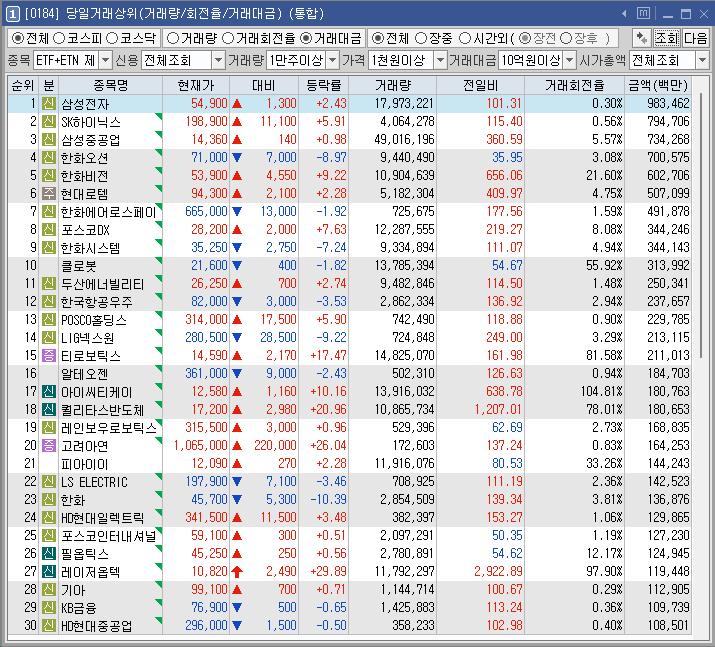Choose the 거래량 sort radio button
715x647 pixels.
[x=173, y=38]
